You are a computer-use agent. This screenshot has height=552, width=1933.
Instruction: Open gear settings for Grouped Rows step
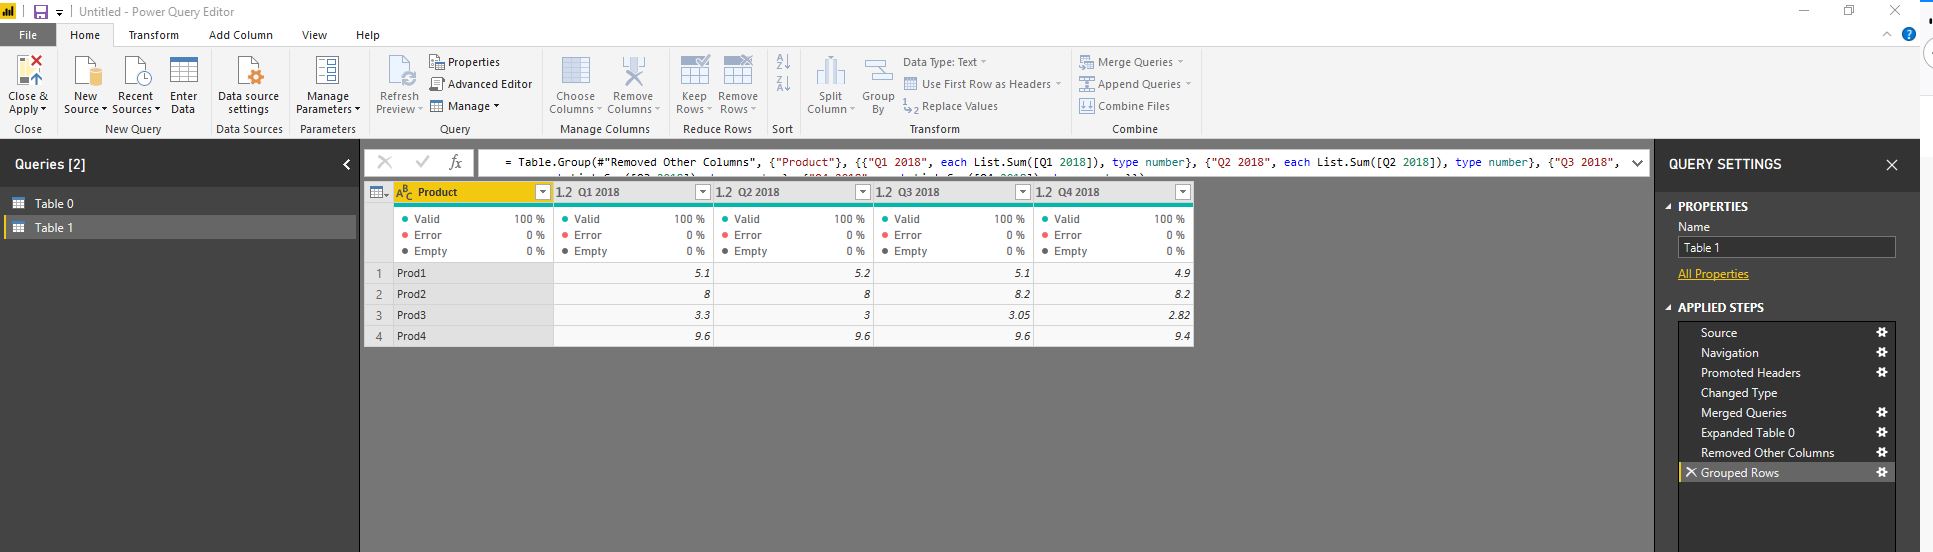[1881, 473]
